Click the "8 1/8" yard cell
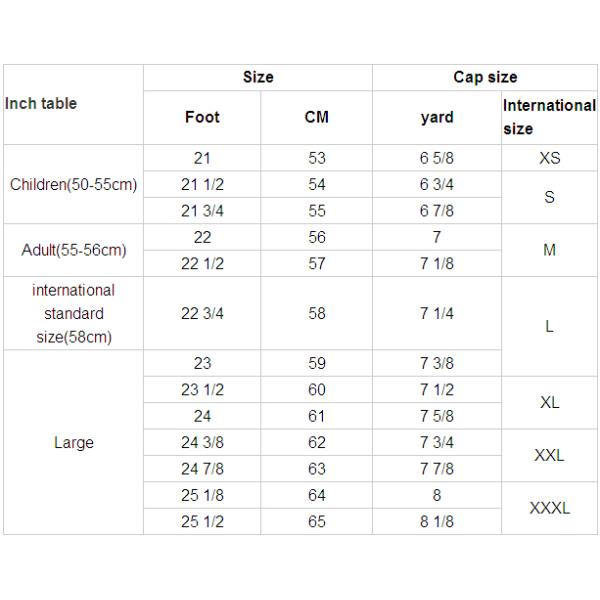Screen dimensions: 600x600 [x=437, y=521]
